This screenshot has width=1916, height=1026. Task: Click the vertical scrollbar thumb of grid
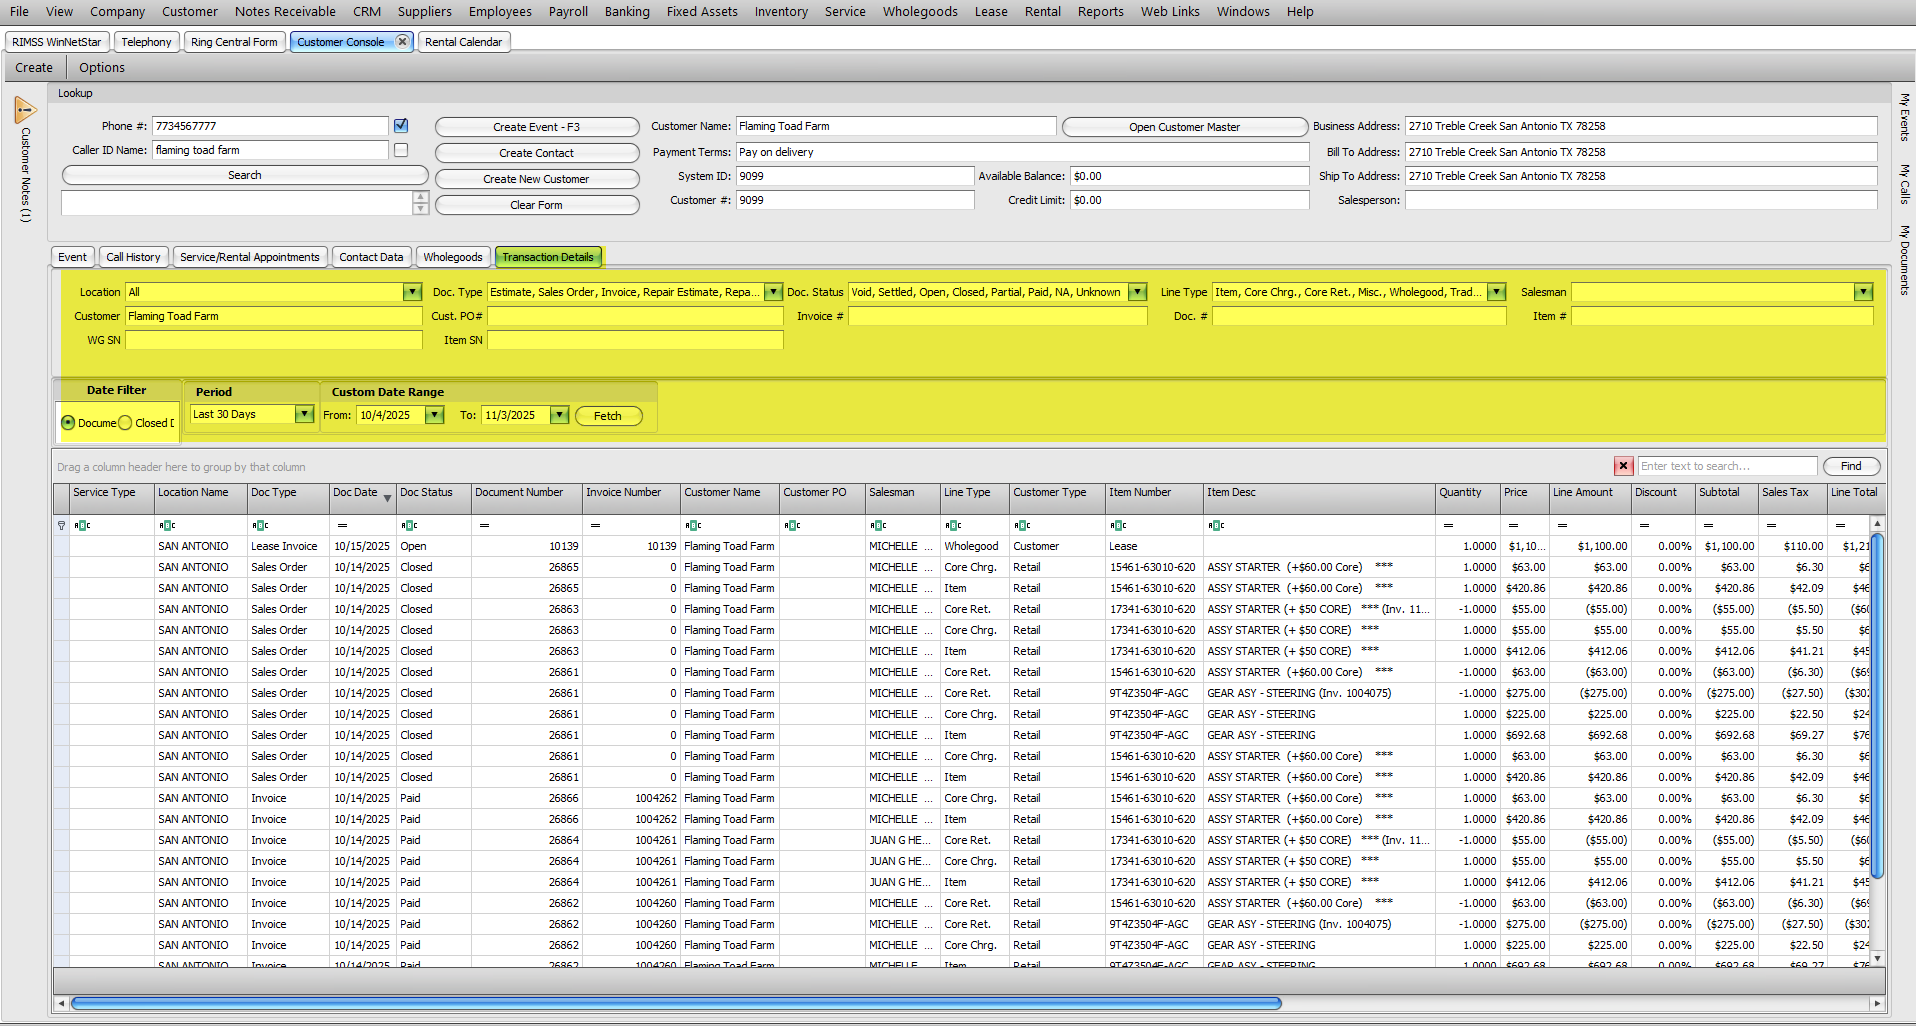[x=1877, y=705]
